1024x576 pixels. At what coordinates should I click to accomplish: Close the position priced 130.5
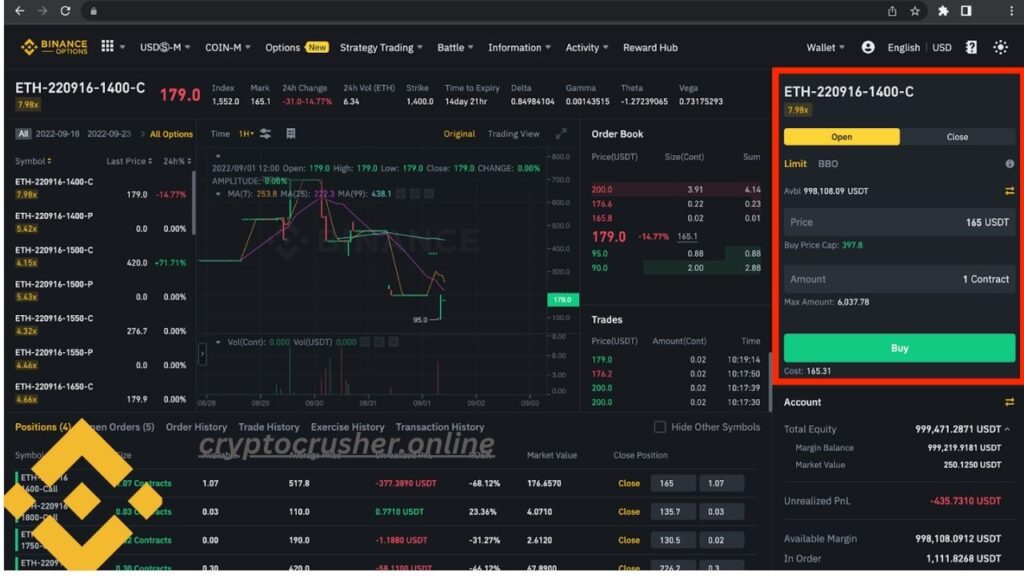click(629, 540)
